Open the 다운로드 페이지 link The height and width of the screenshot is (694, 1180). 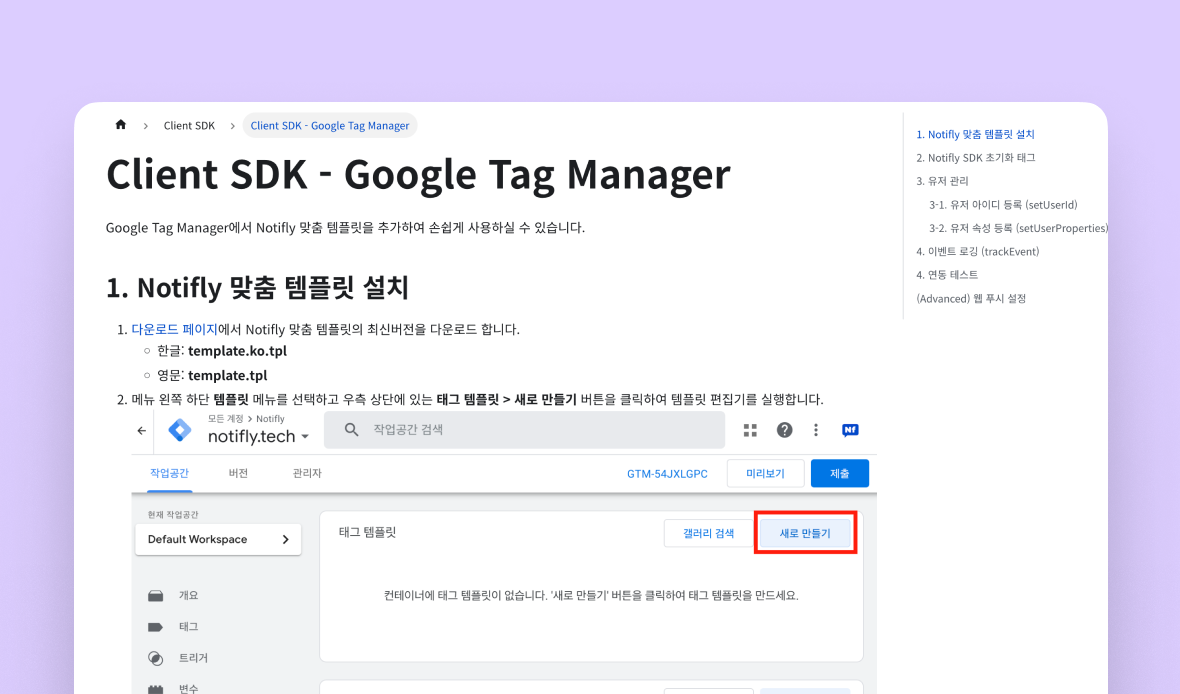pos(174,329)
